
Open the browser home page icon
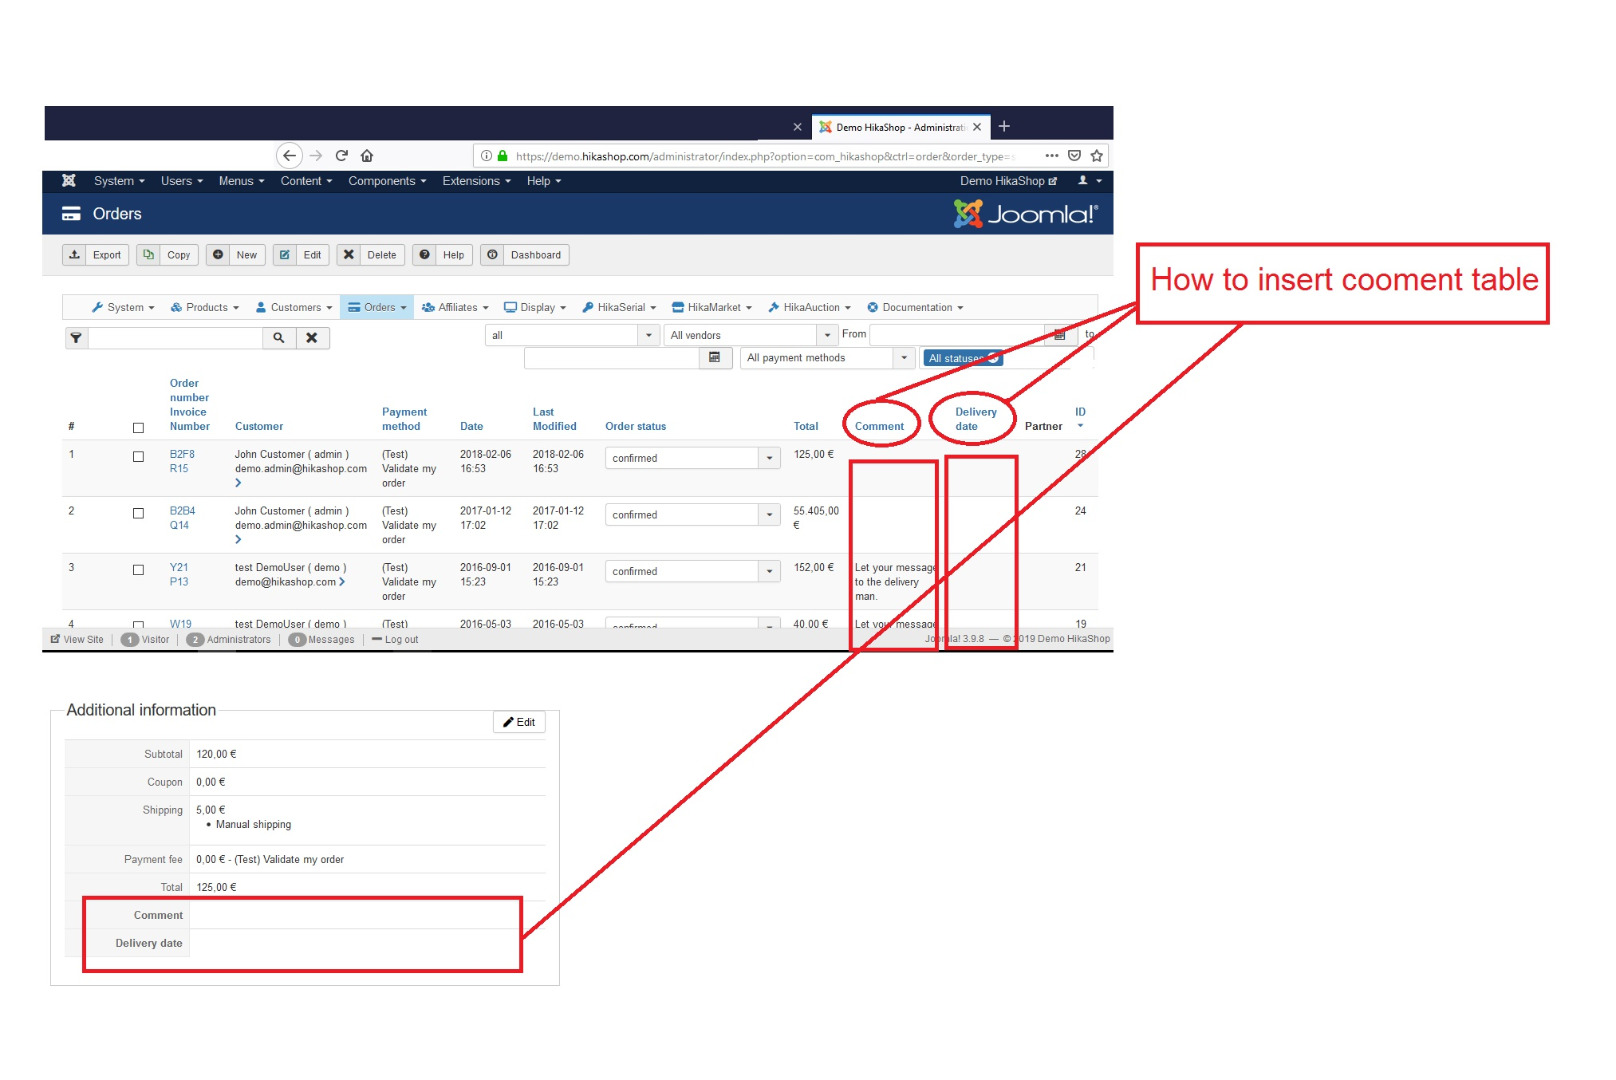367,156
